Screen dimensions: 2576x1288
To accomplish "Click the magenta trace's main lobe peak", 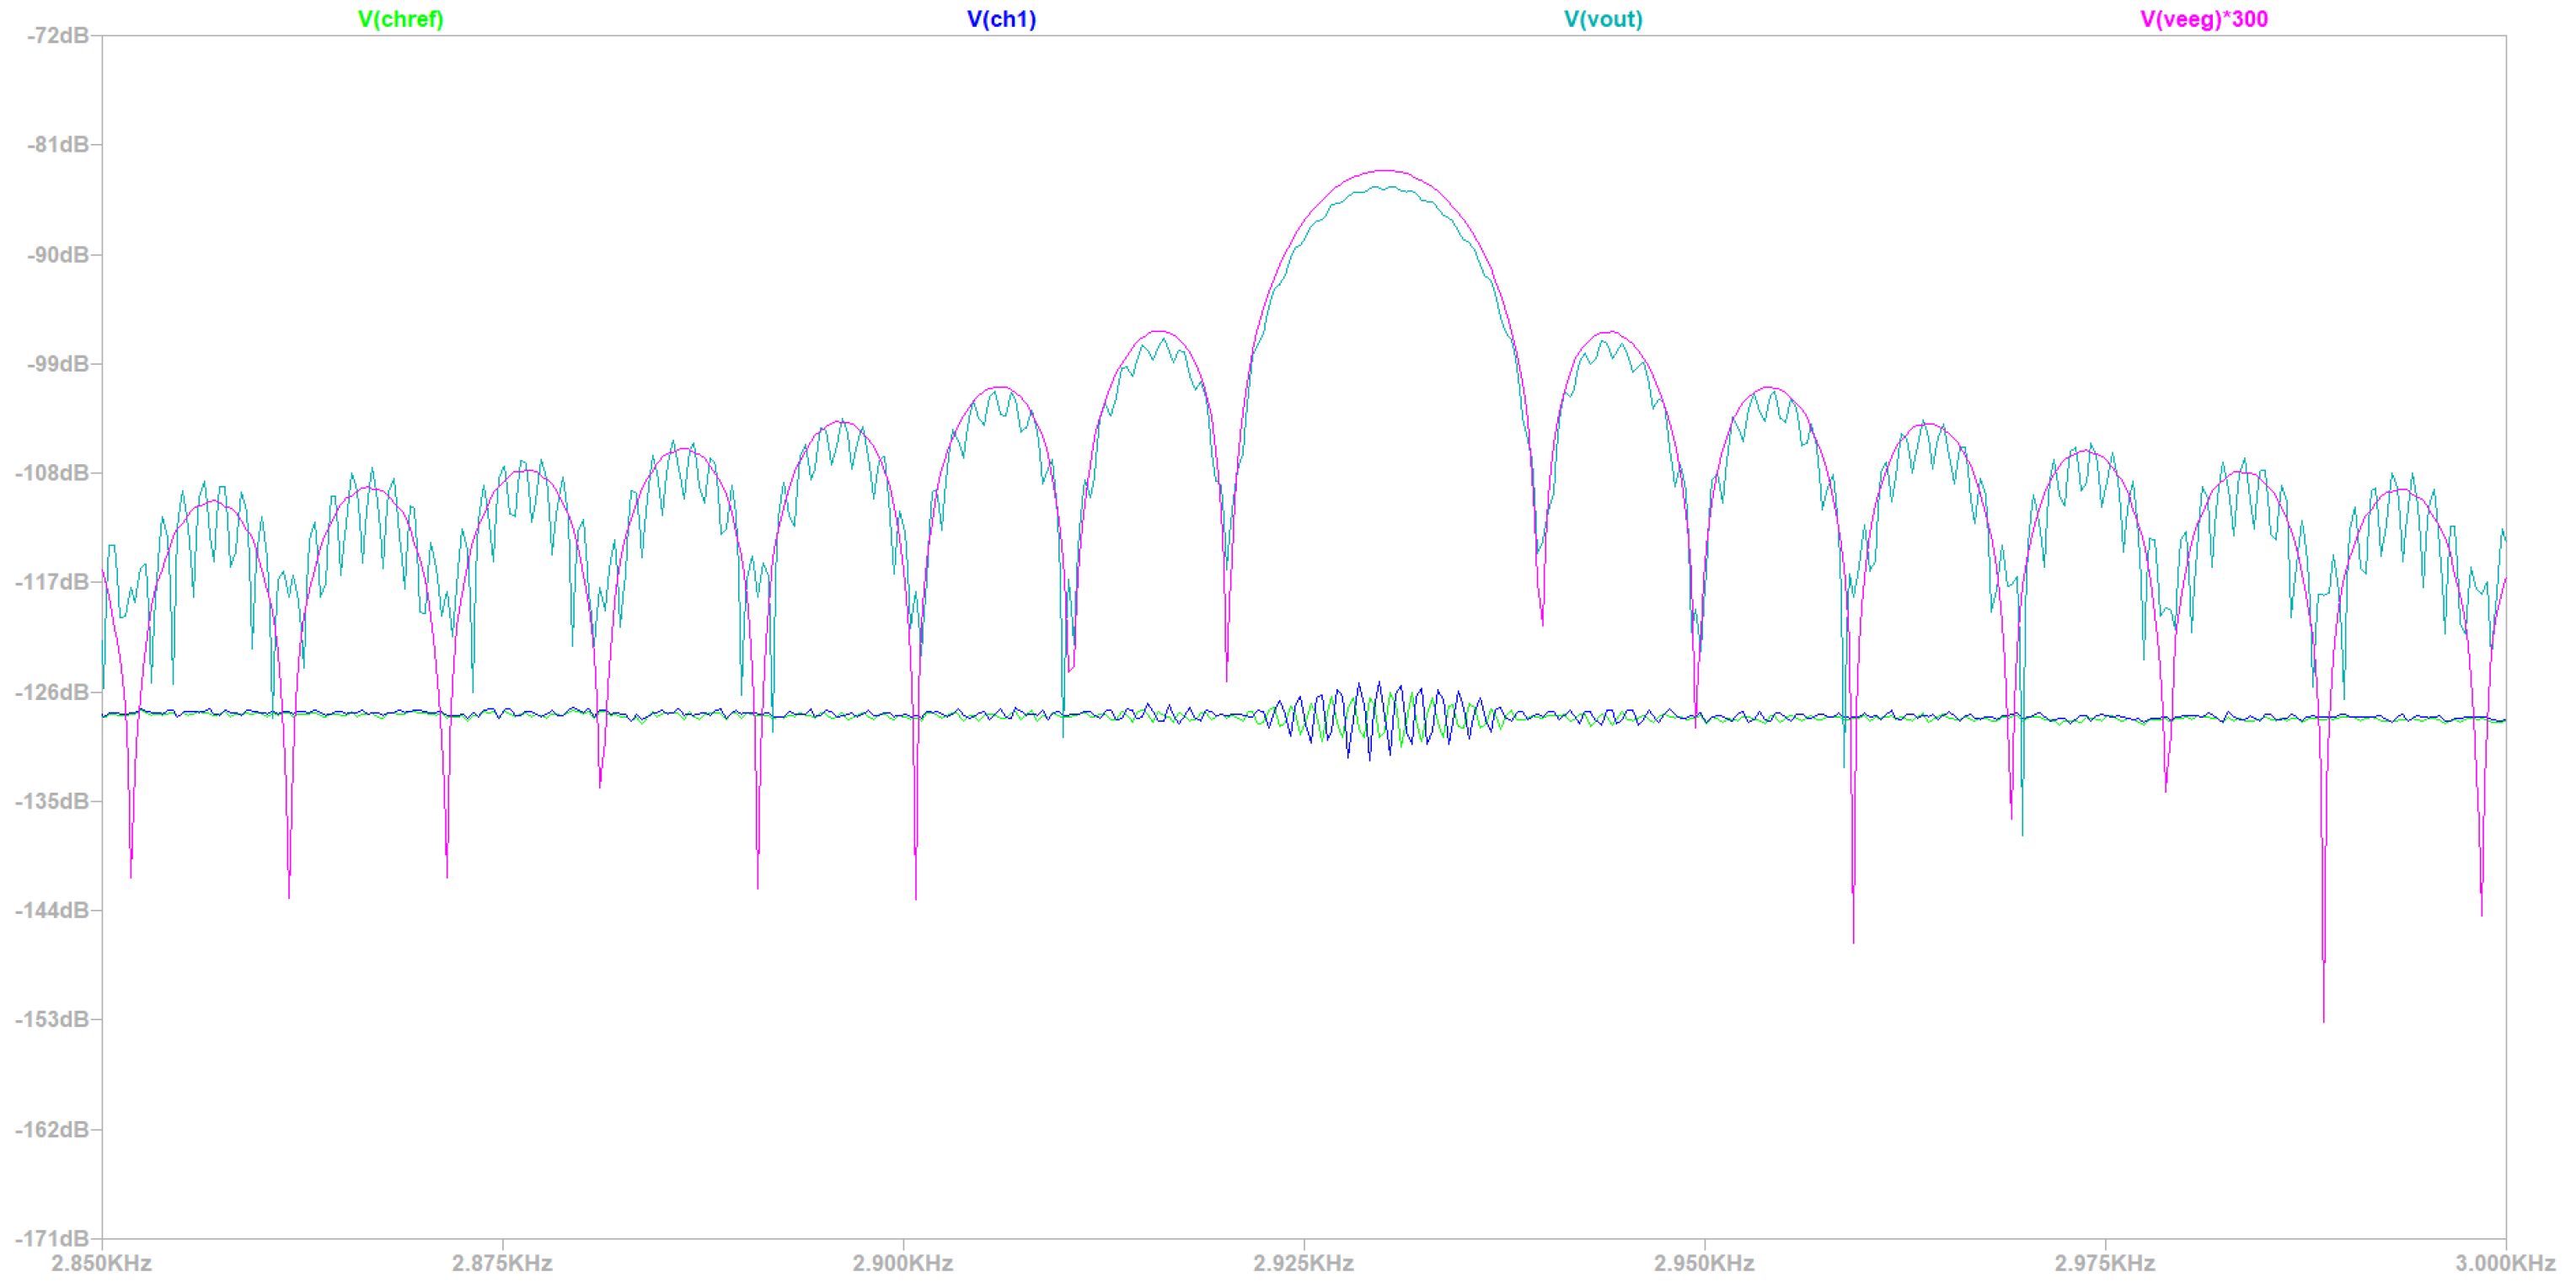I will click(x=1385, y=171).
